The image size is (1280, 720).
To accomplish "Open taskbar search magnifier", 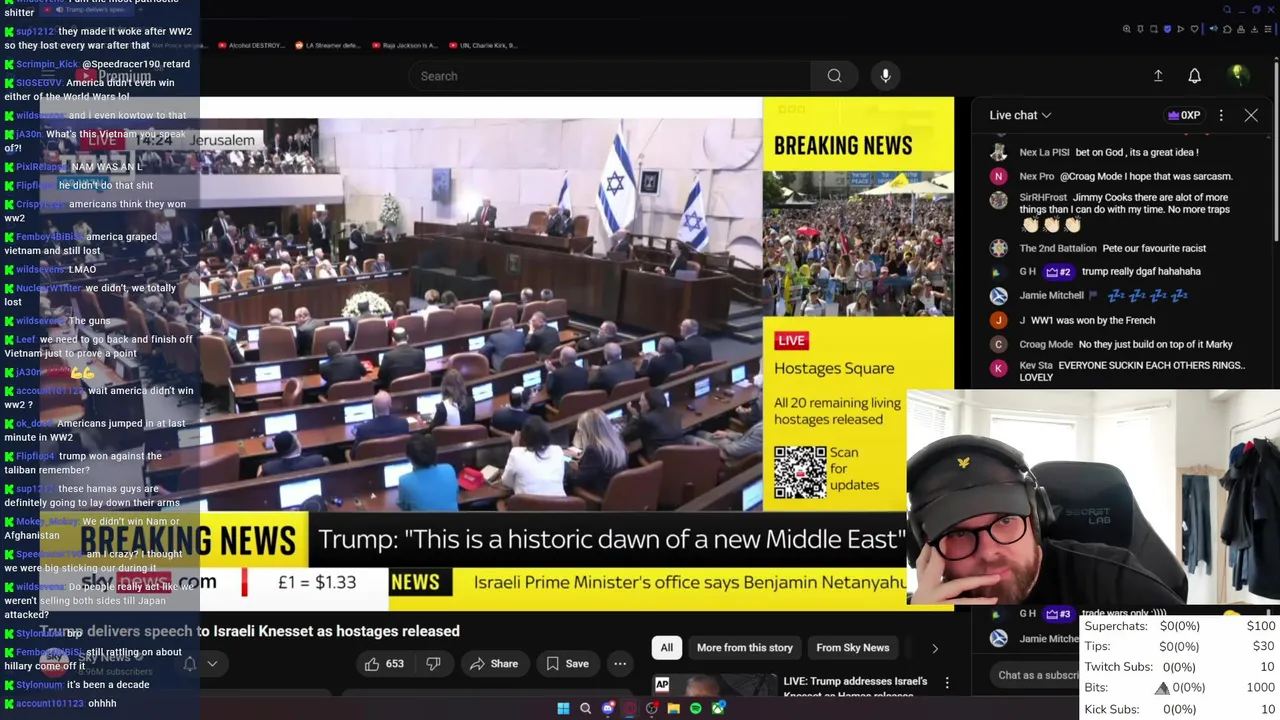I will 585,708.
